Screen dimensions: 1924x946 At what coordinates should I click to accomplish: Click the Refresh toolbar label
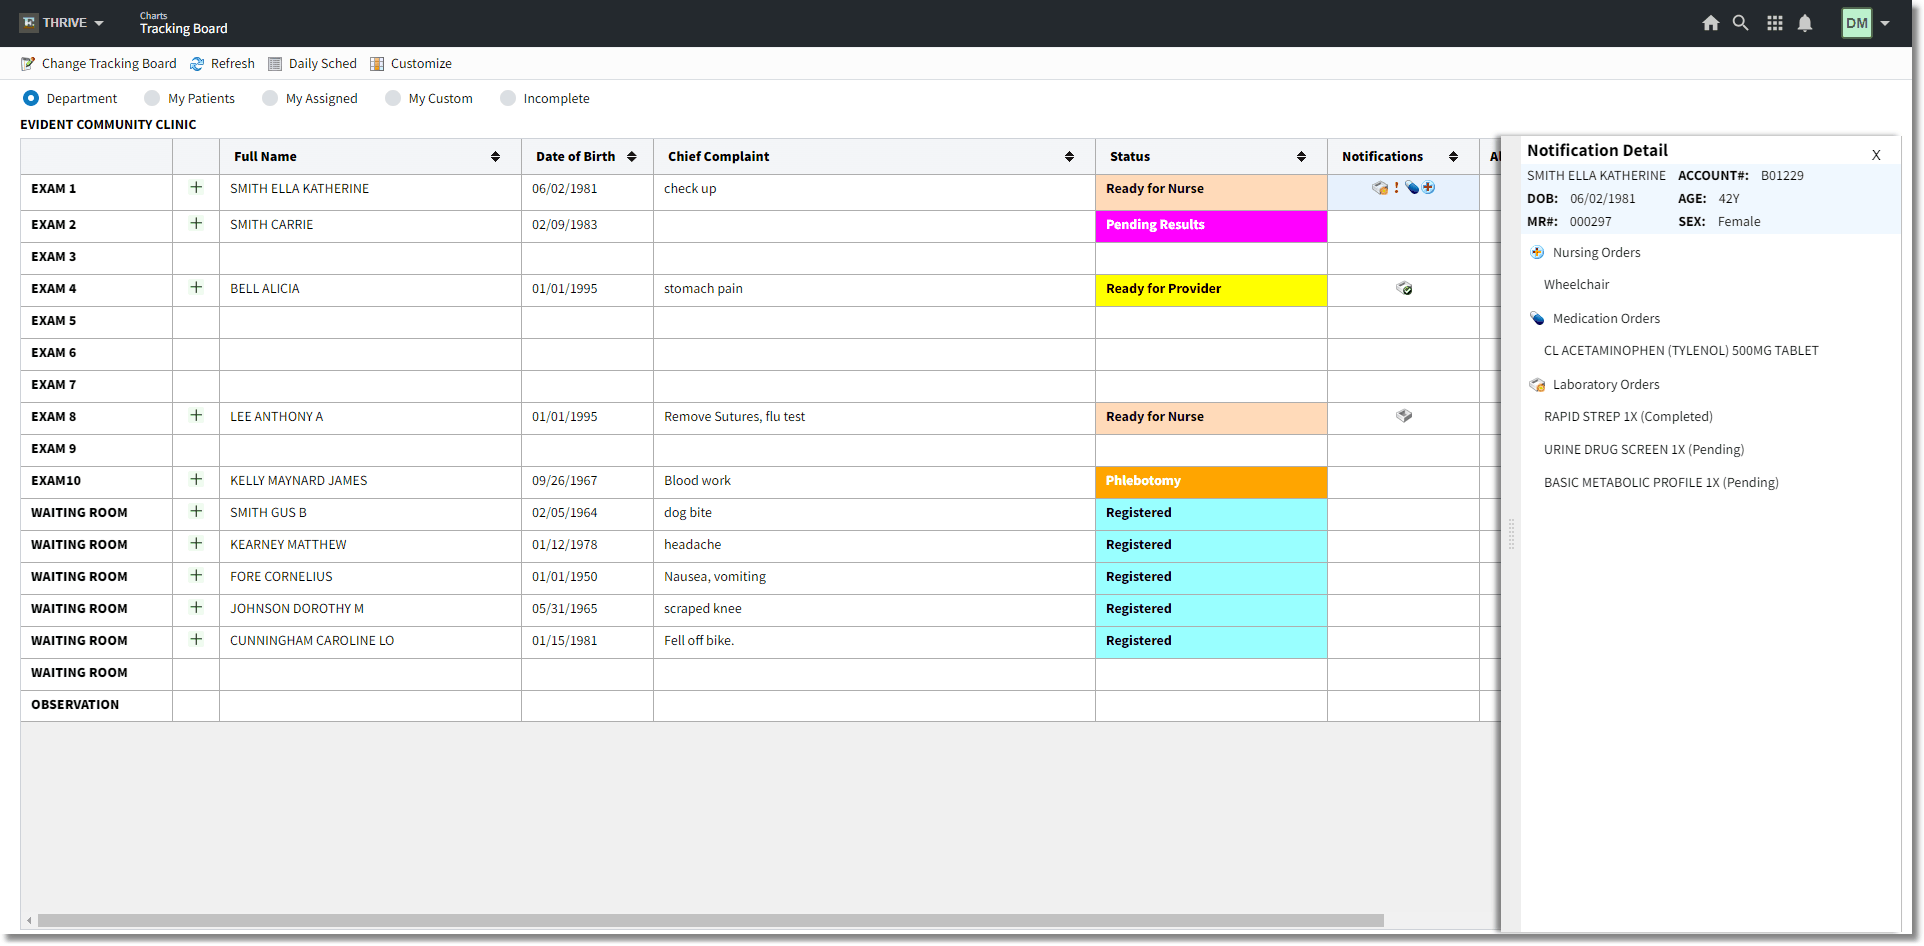click(x=233, y=64)
